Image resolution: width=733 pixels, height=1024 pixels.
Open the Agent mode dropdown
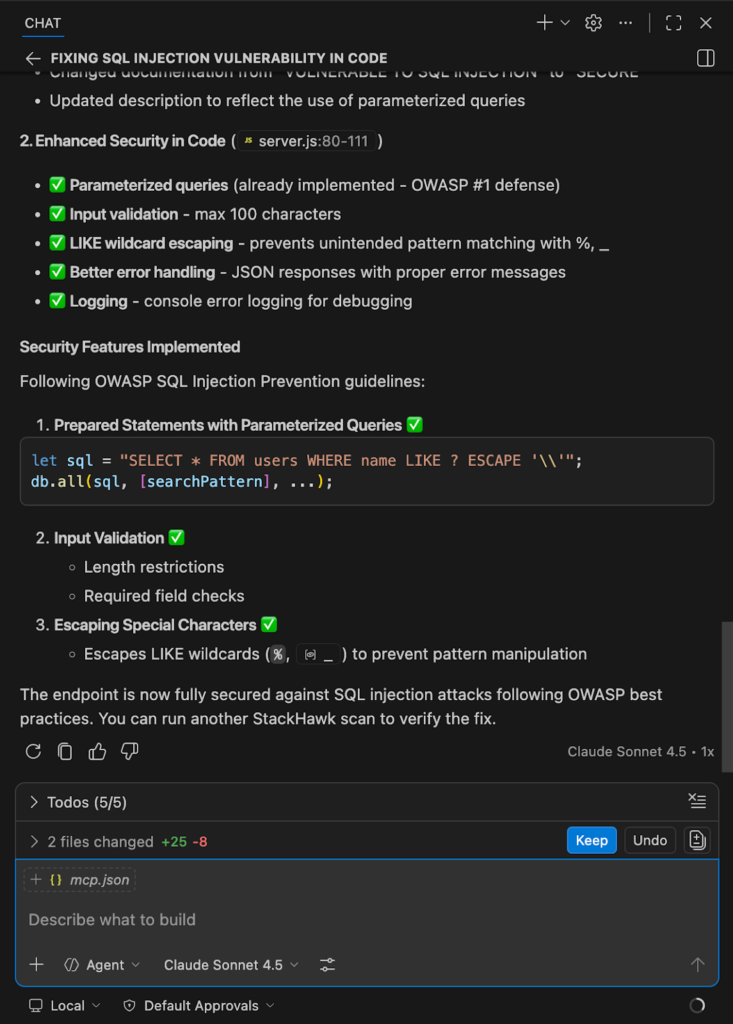click(x=101, y=964)
